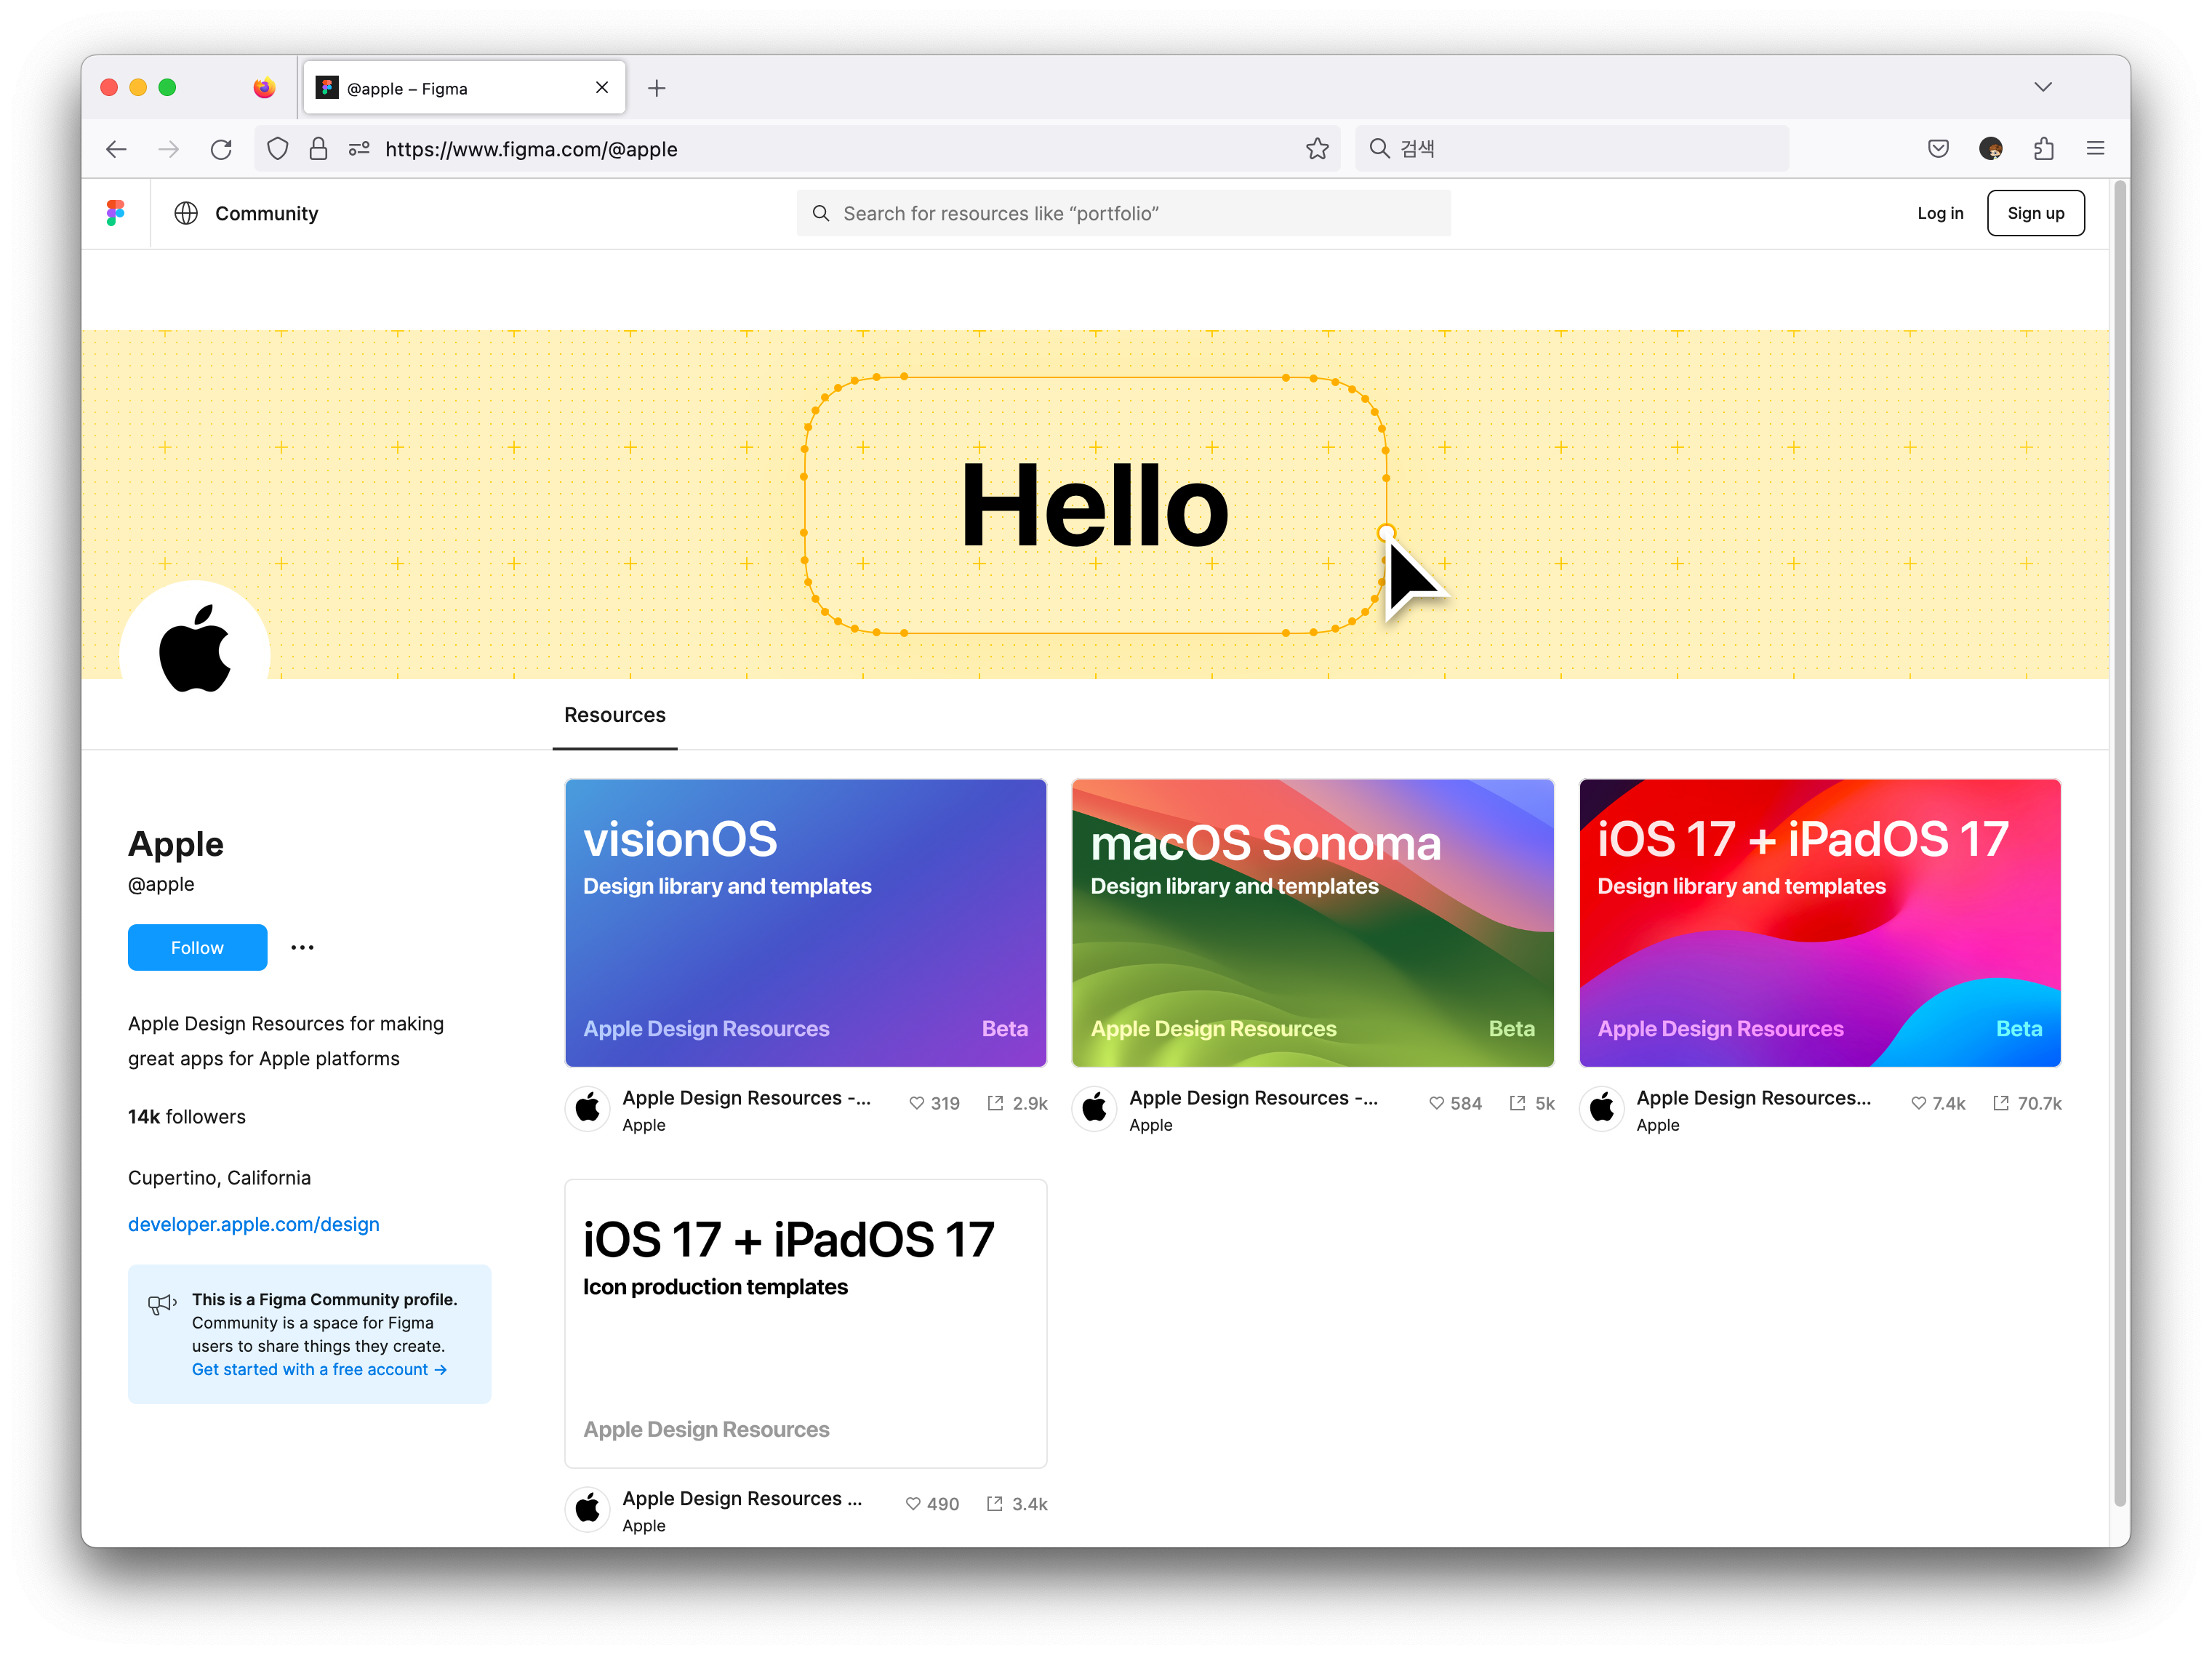Click the Community globe icon
Viewport: 2212px width, 1655px height.
[x=186, y=213]
